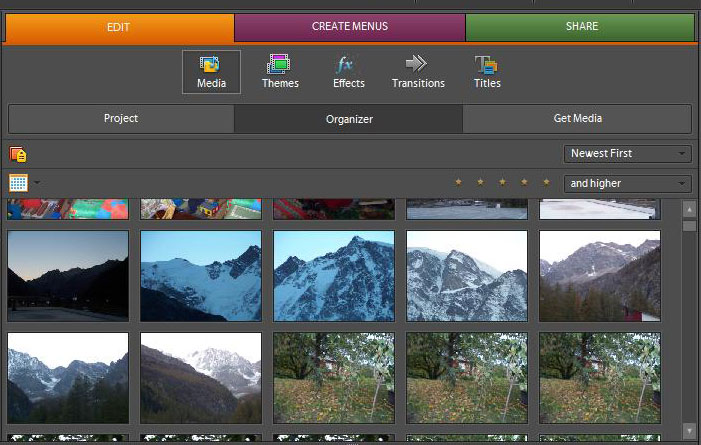Select the Project tab

[x=121, y=119]
